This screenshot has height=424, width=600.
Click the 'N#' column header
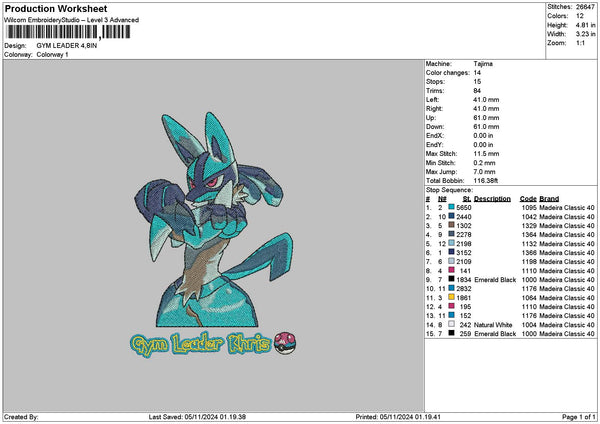coord(442,199)
